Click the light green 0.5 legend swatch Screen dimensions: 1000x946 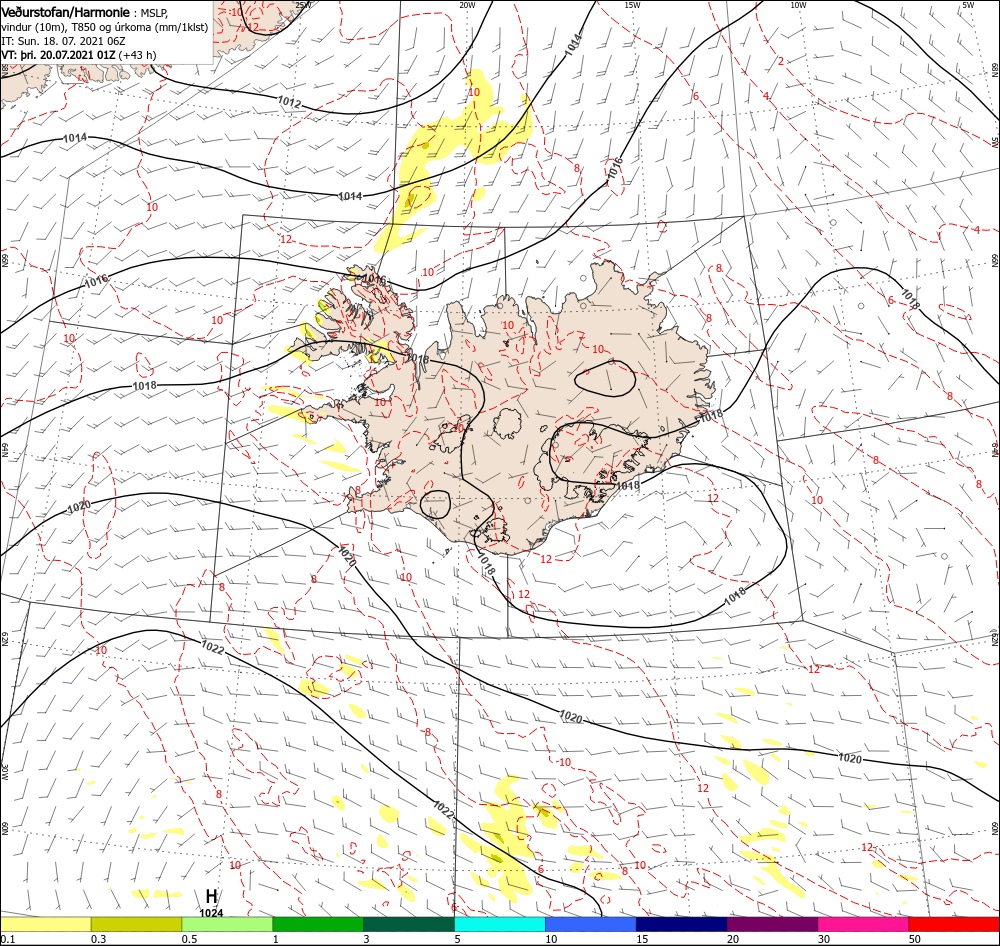pos(227,924)
